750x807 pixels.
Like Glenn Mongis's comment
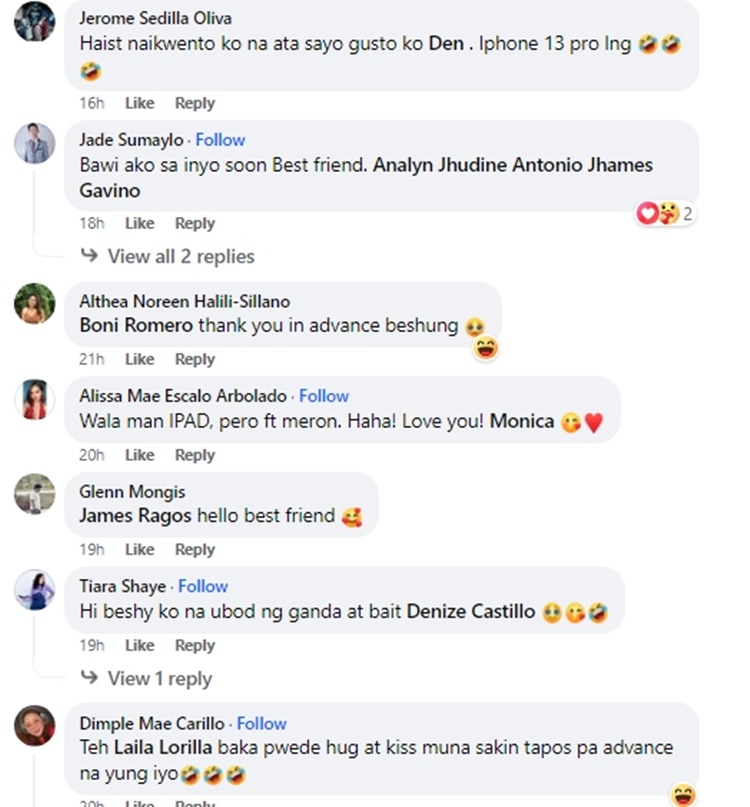[139, 549]
